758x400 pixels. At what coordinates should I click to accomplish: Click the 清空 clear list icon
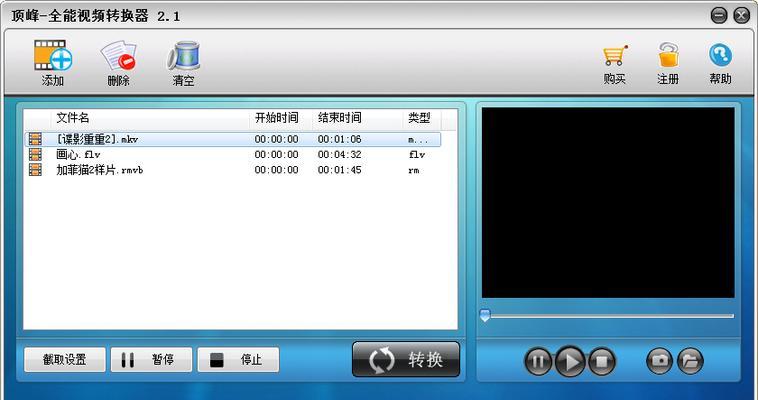coord(184,56)
